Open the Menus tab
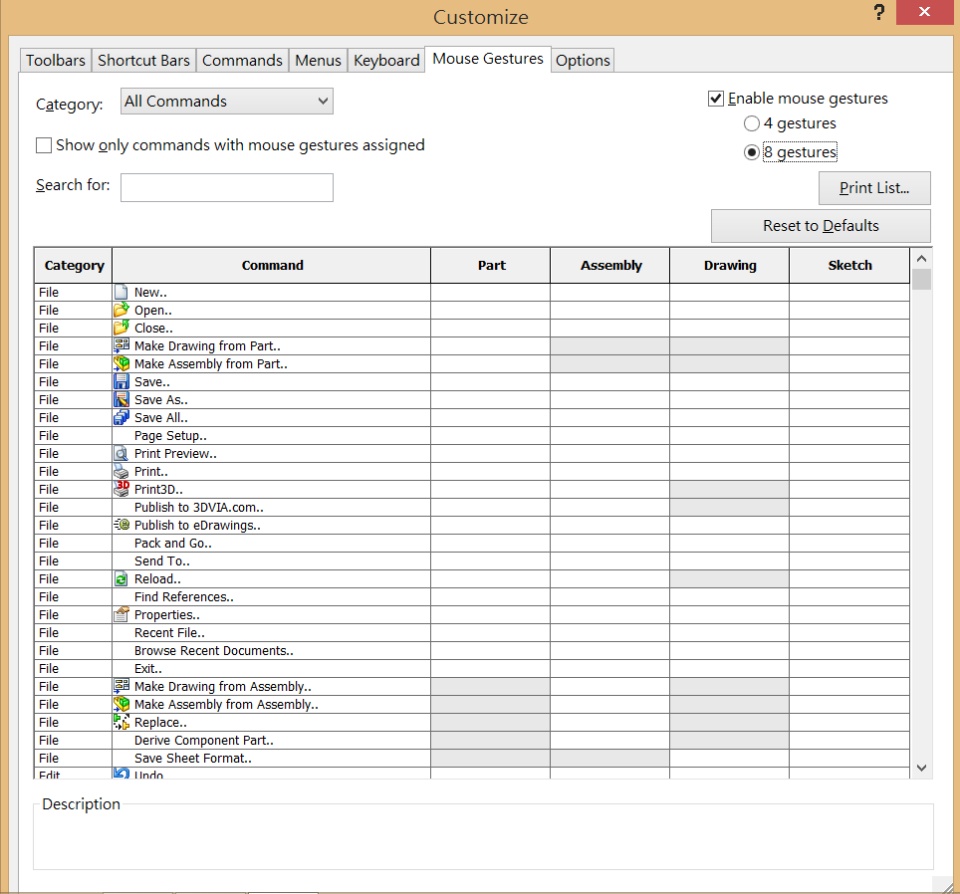 pos(318,60)
